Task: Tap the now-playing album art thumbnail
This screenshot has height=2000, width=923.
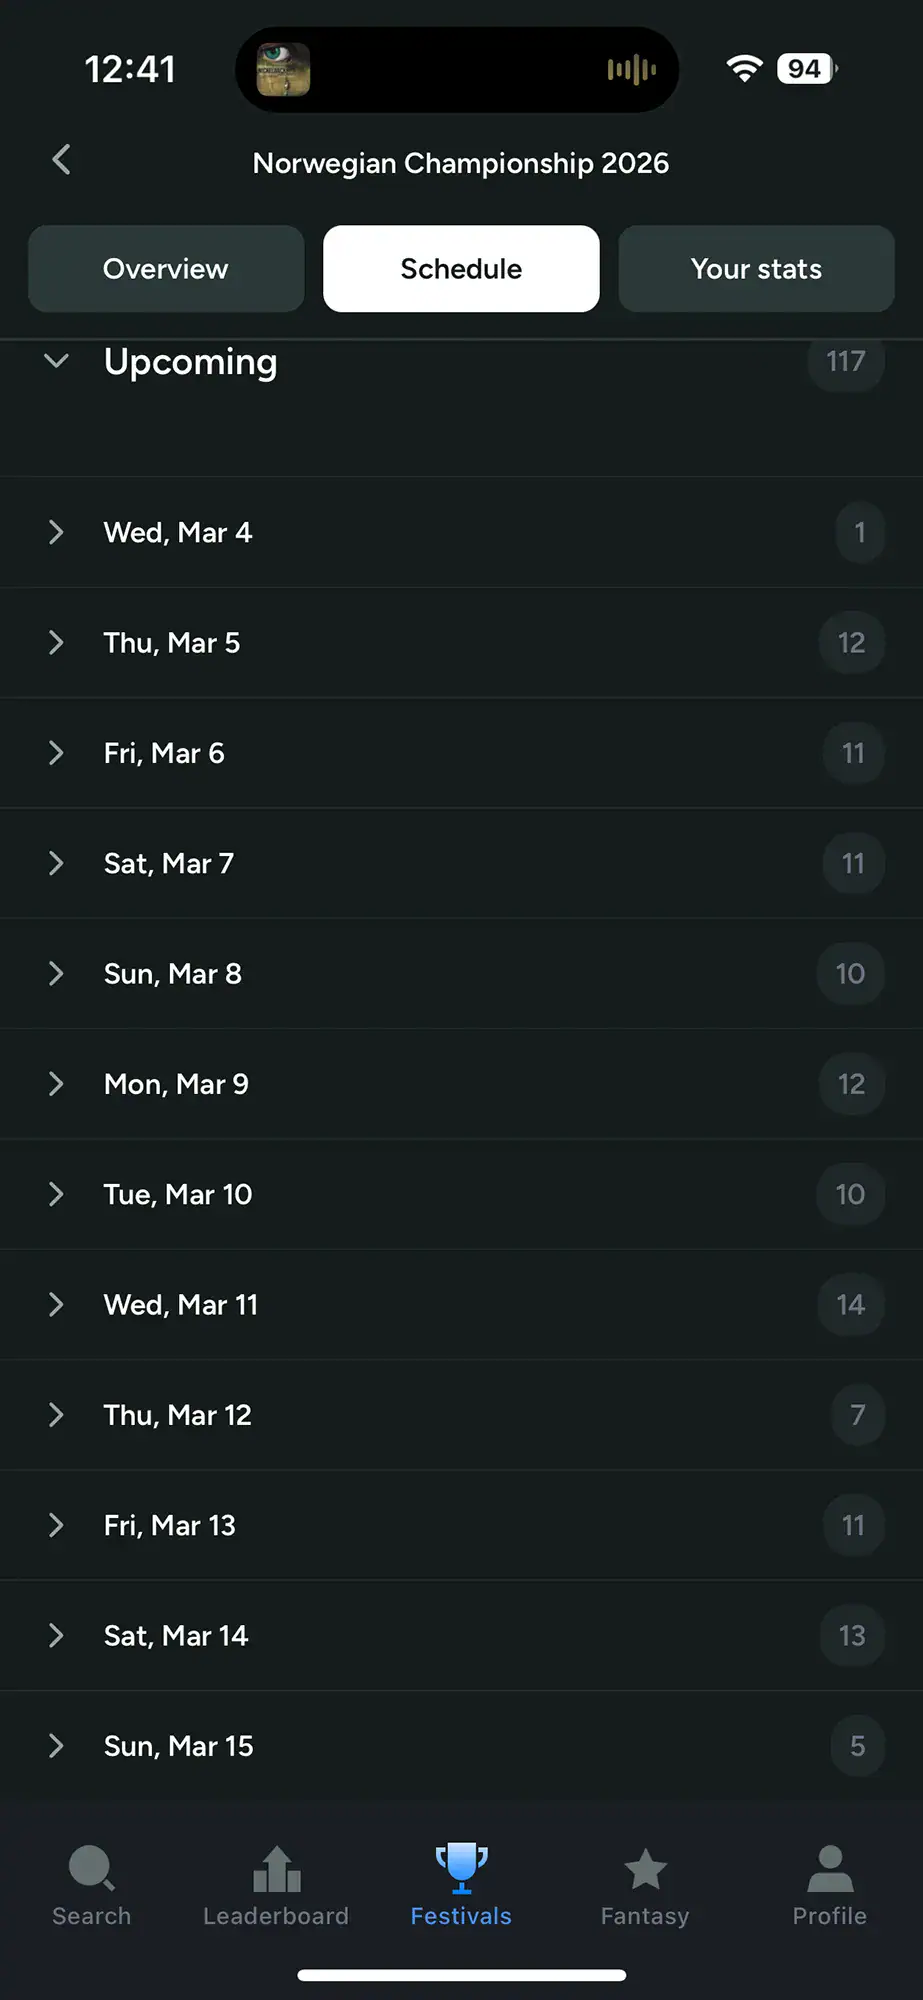Action: [283, 69]
